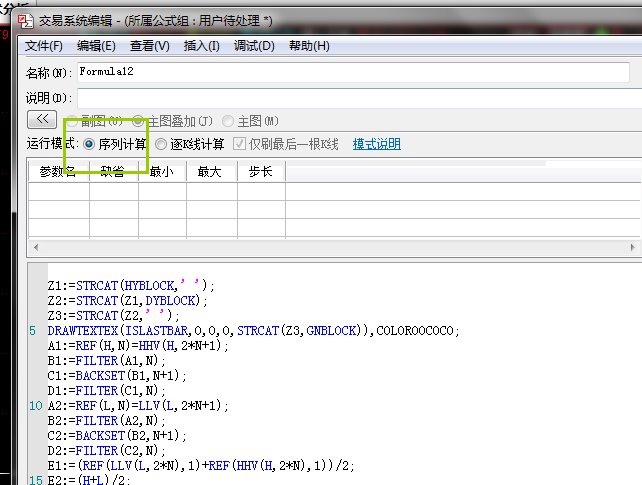
Task: Open the 插入(I) menu
Action: point(202,46)
